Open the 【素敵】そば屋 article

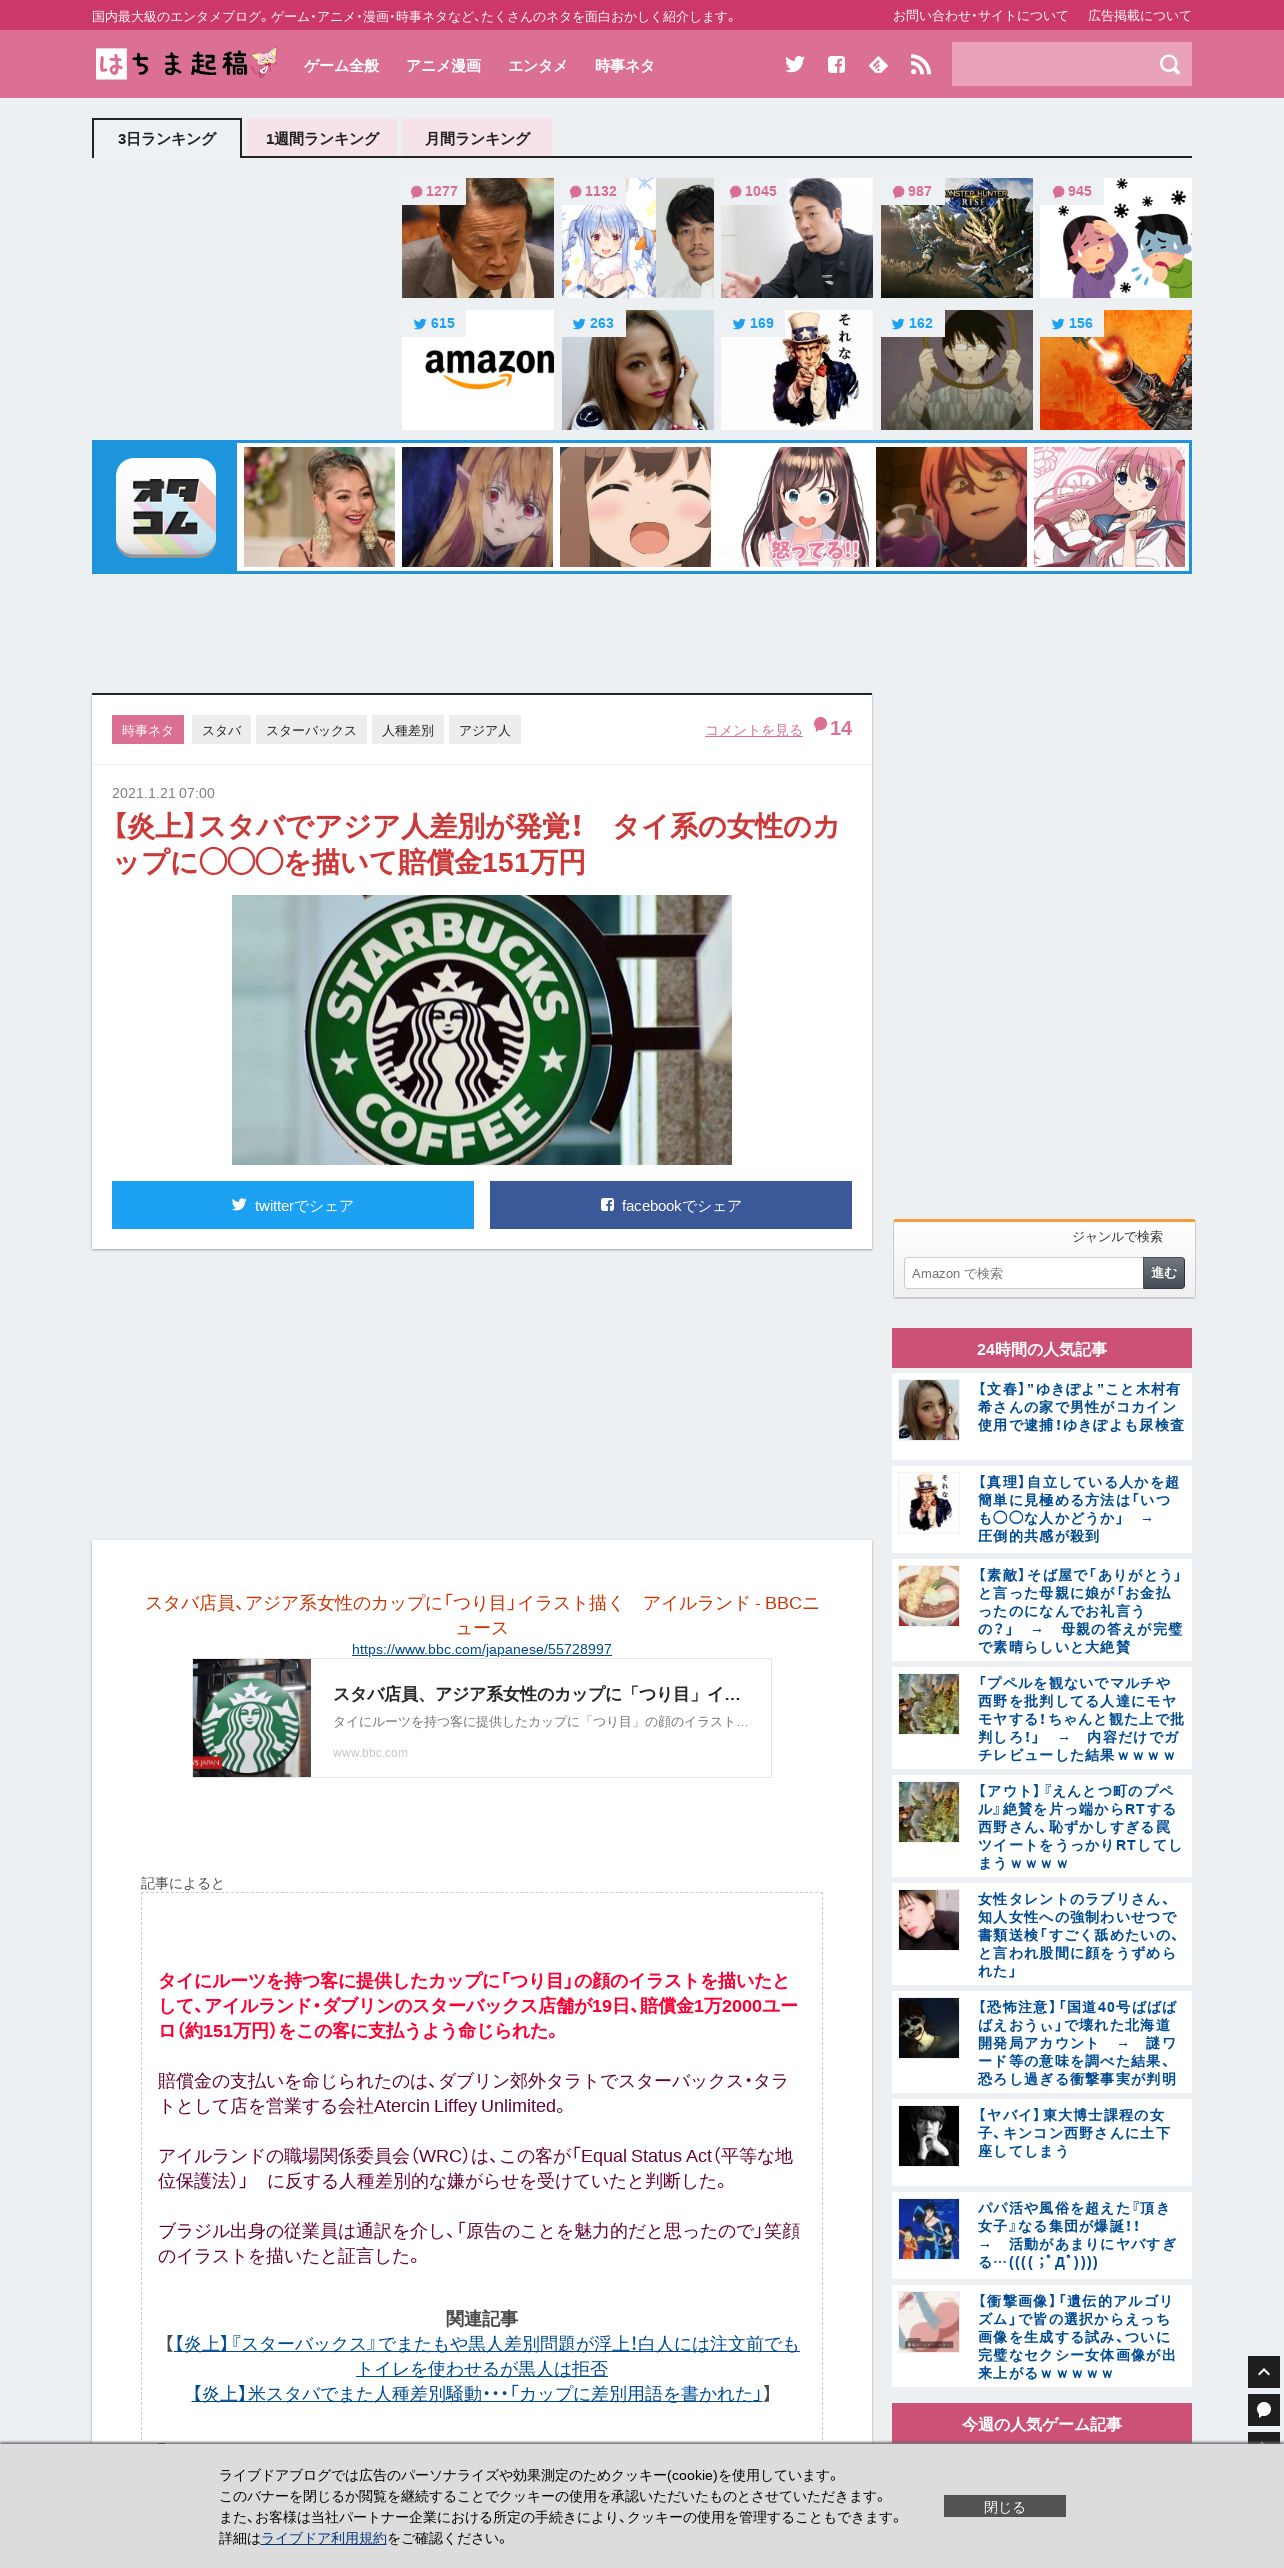(1042, 1610)
